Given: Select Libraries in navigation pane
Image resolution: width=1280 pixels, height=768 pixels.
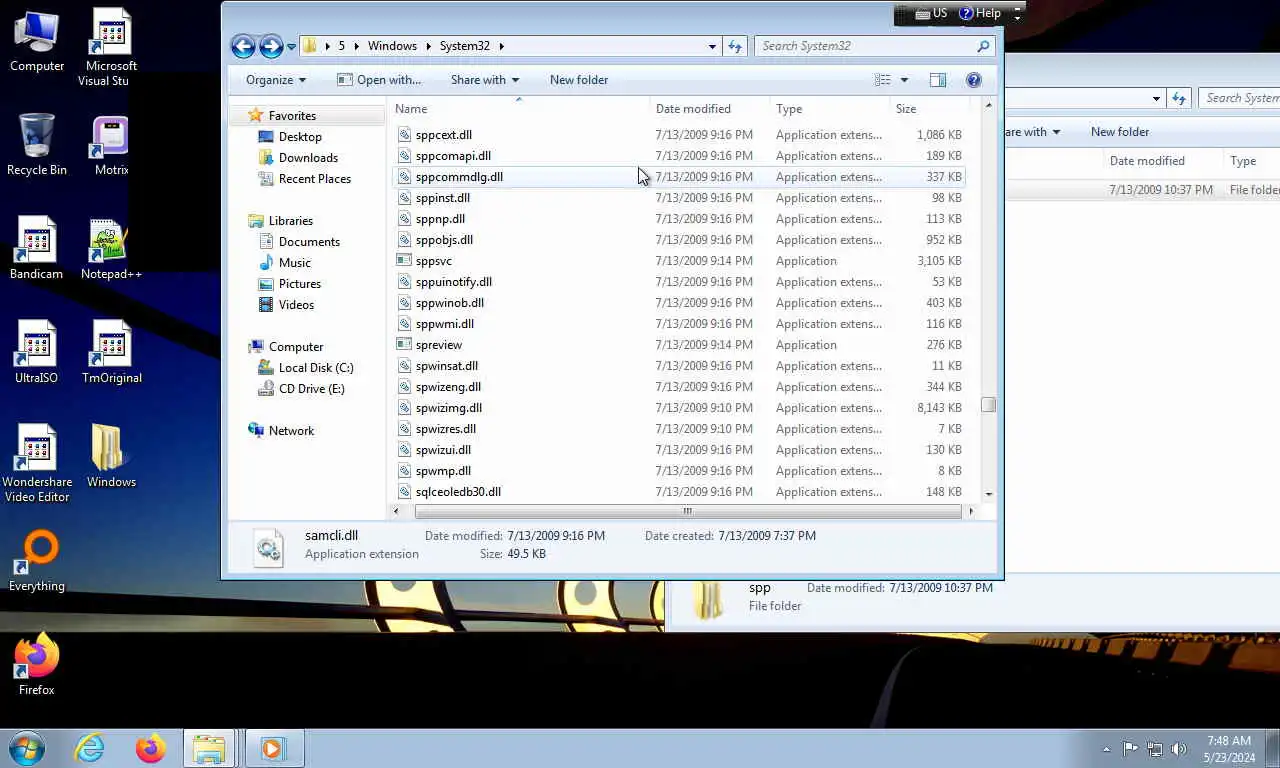Looking at the screenshot, I should tap(290, 221).
